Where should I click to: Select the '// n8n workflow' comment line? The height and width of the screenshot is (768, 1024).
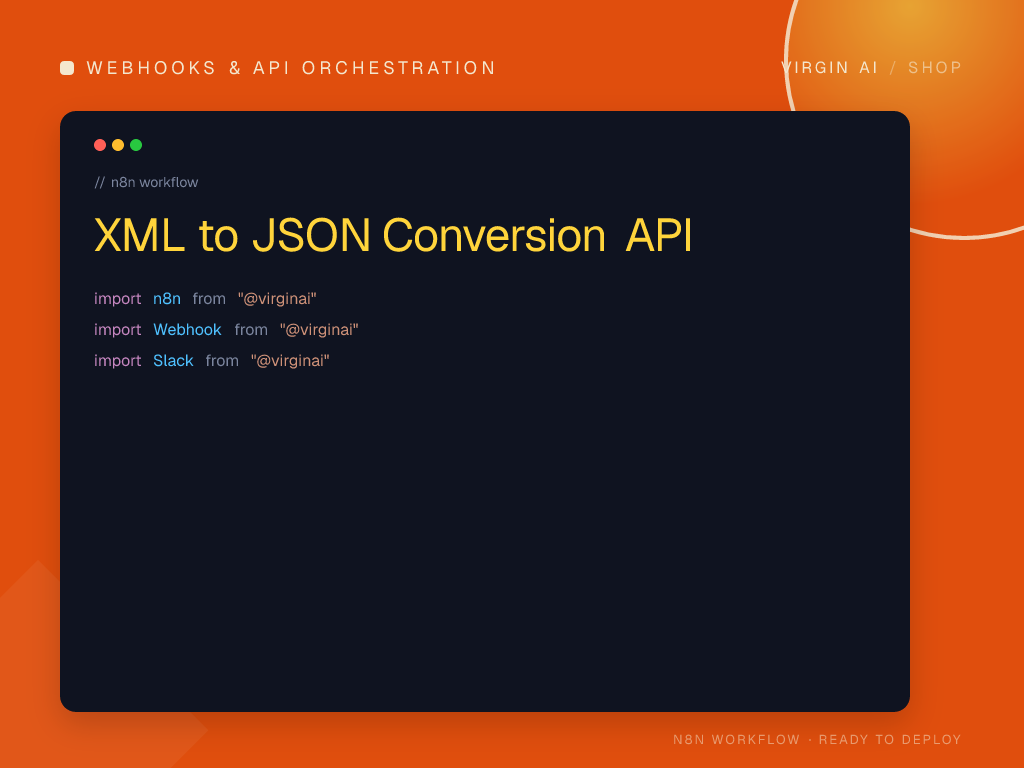pos(146,182)
